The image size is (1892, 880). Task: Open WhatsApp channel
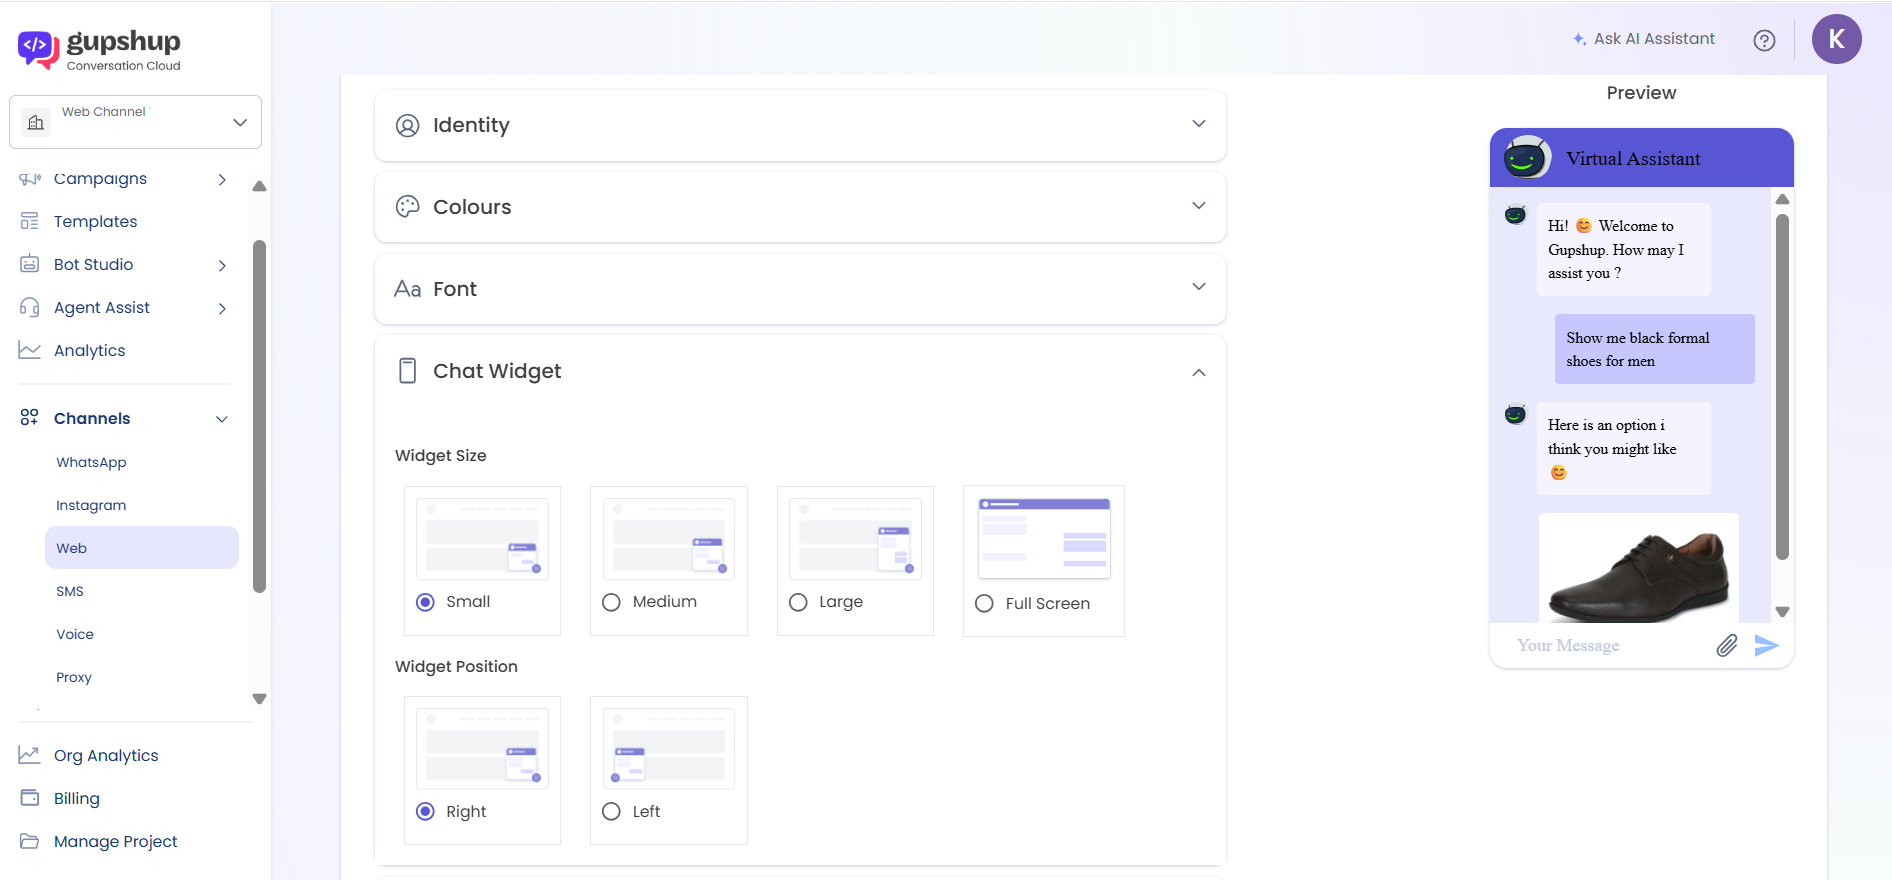(91, 462)
